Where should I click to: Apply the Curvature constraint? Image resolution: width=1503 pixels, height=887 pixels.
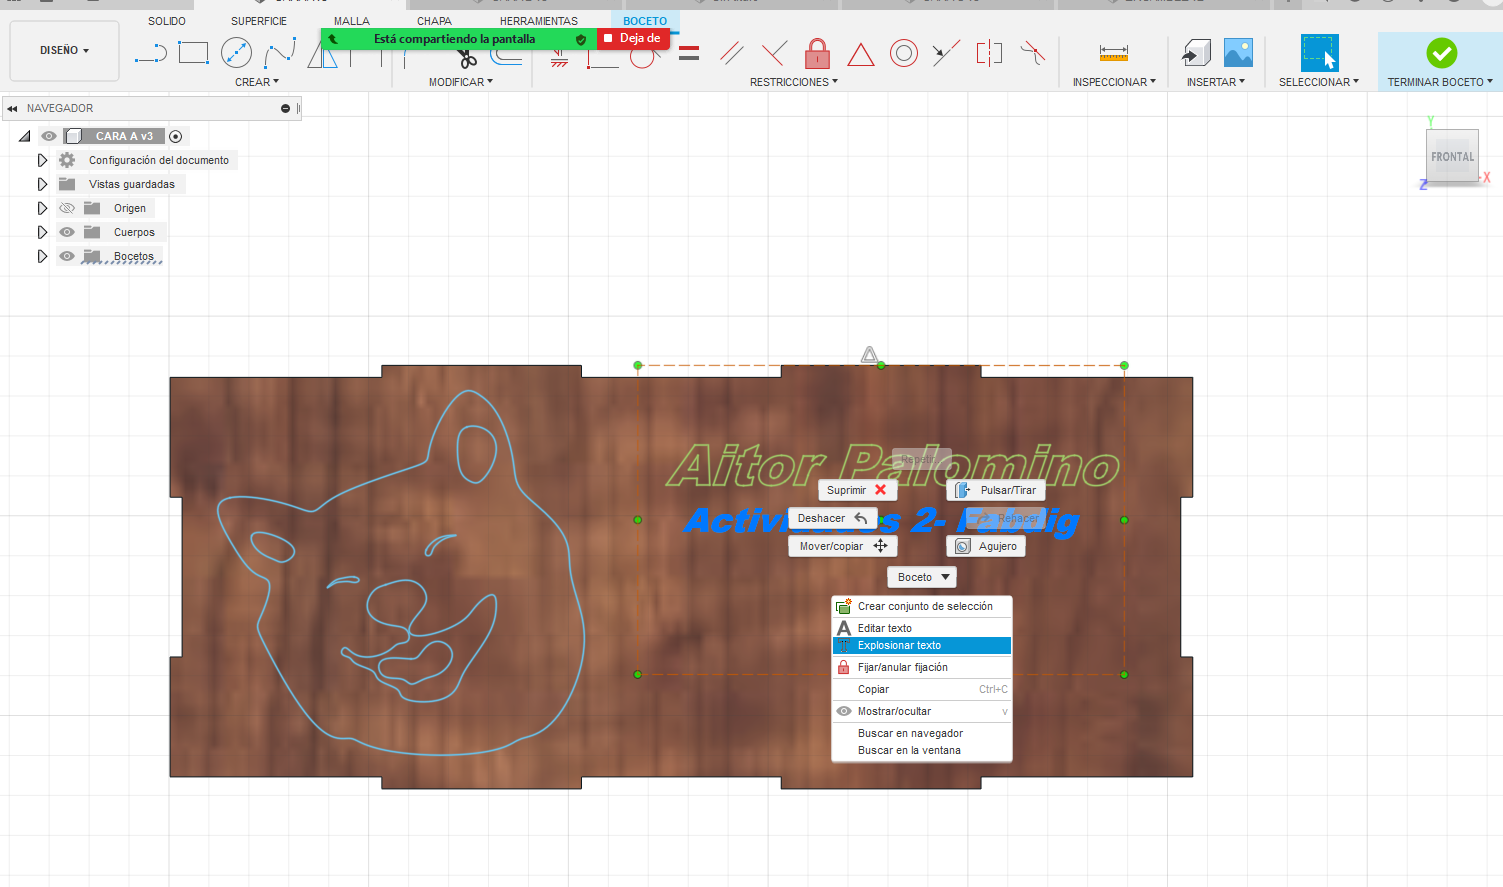coord(1032,53)
